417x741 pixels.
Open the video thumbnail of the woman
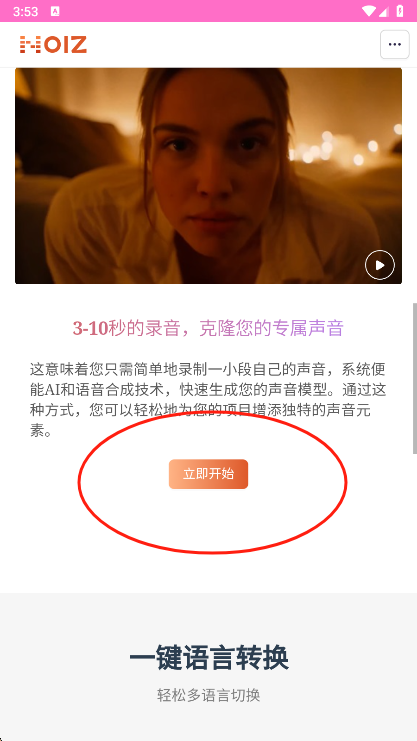click(x=208, y=176)
